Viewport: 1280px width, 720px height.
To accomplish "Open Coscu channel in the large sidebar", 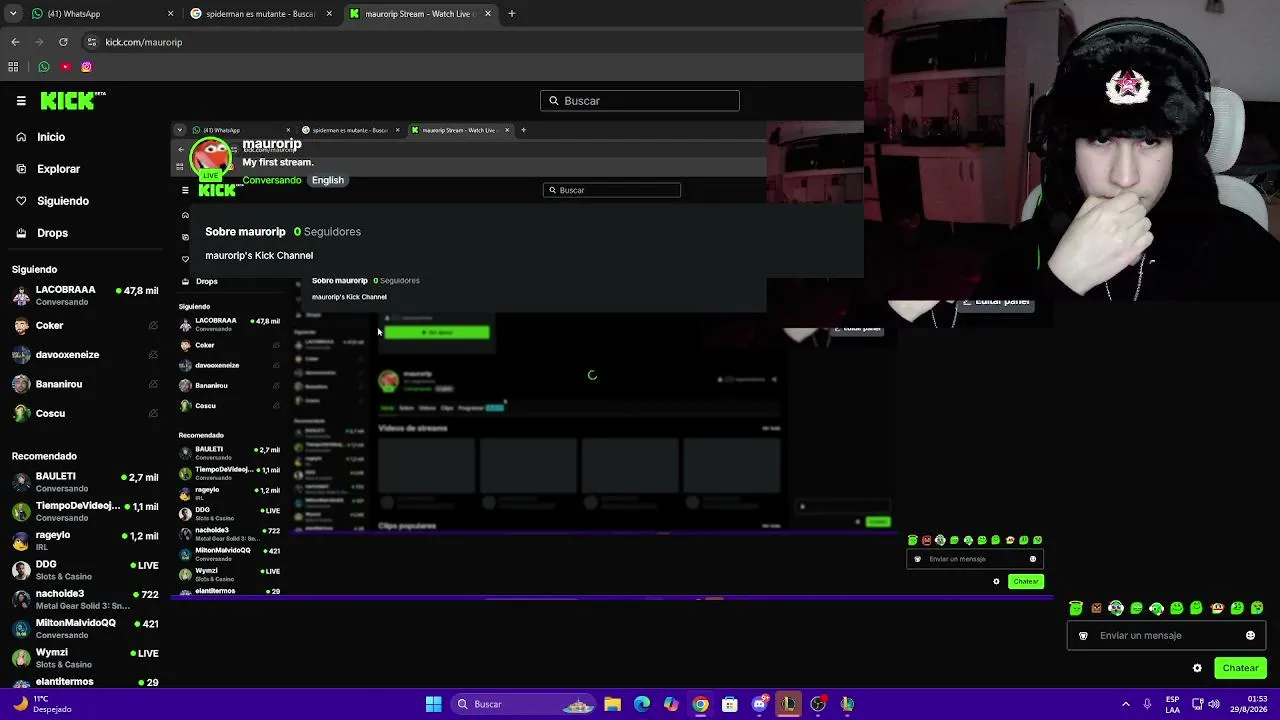I will 85,413.
